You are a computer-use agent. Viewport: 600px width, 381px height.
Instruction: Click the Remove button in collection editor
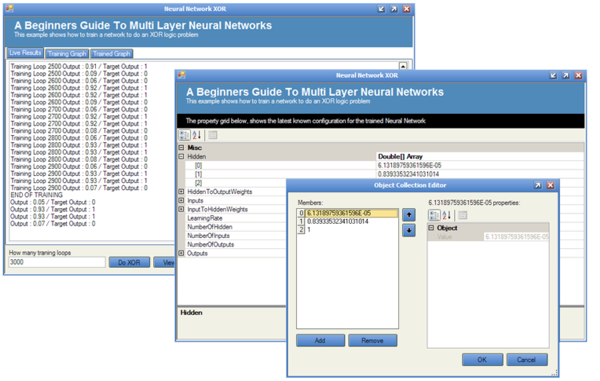click(372, 340)
